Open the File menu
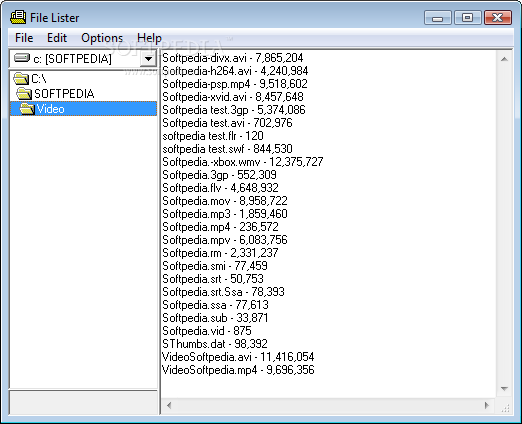 (x=24, y=38)
